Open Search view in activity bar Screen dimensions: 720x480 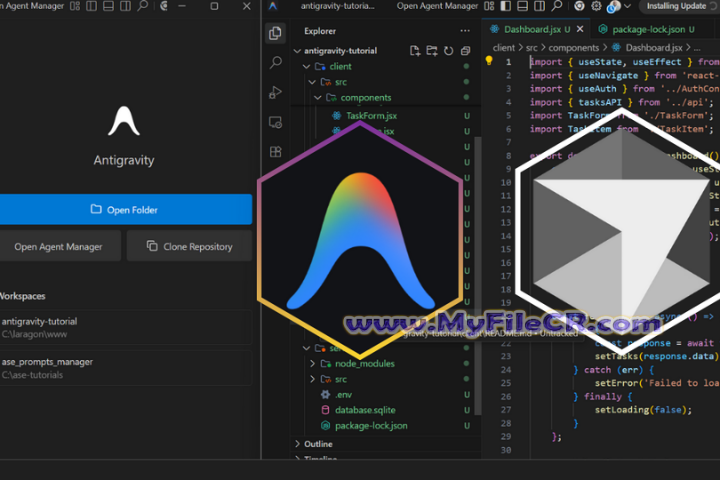276,62
